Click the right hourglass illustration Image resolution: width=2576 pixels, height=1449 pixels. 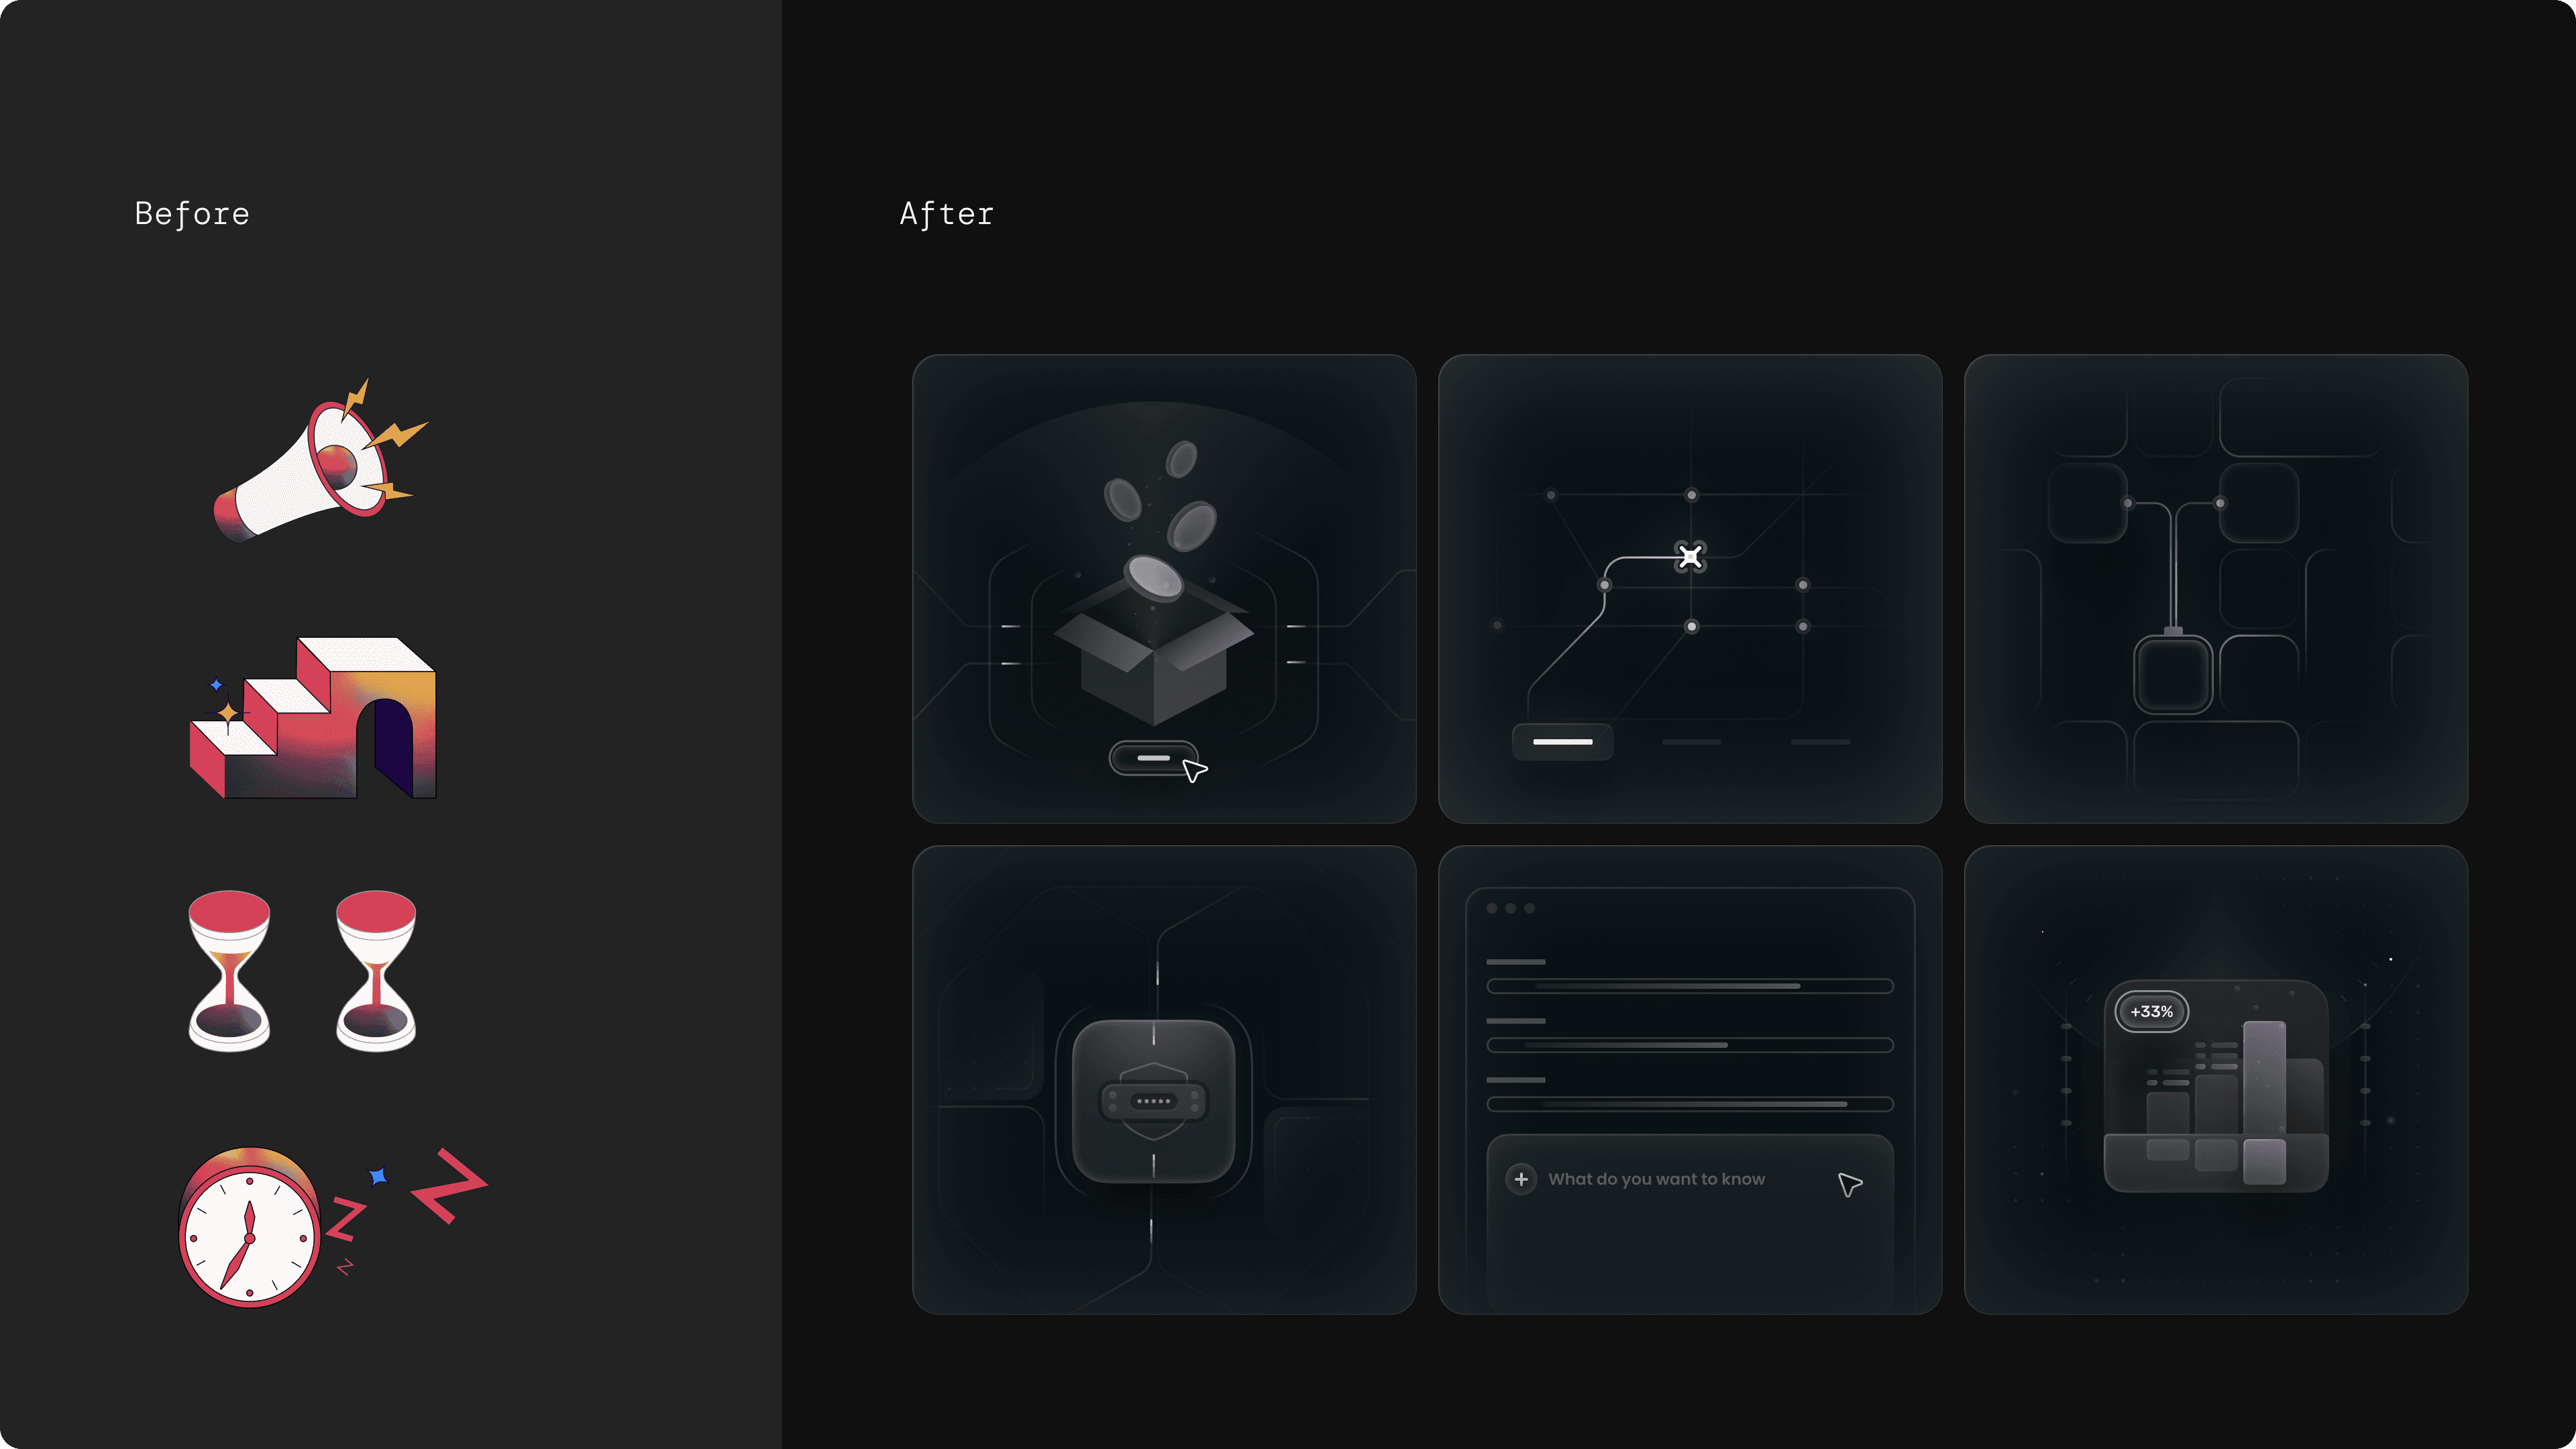376,970
